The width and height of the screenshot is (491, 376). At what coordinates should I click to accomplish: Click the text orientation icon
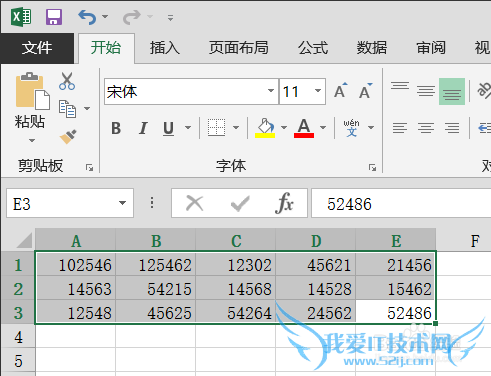coord(484,91)
